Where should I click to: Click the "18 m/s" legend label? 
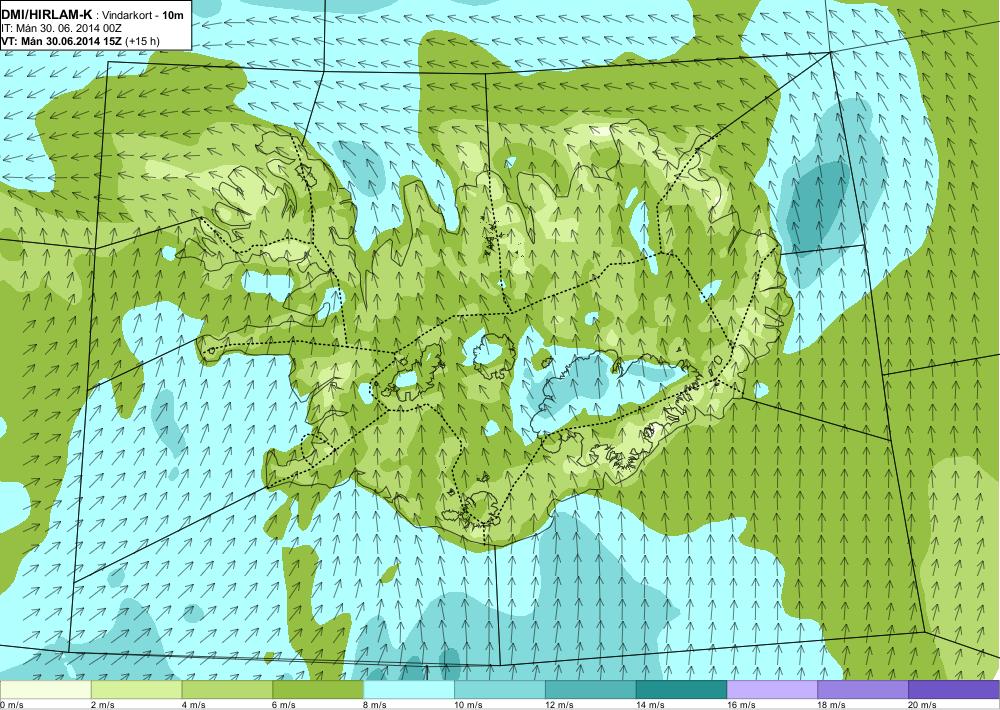tap(832, 705)
